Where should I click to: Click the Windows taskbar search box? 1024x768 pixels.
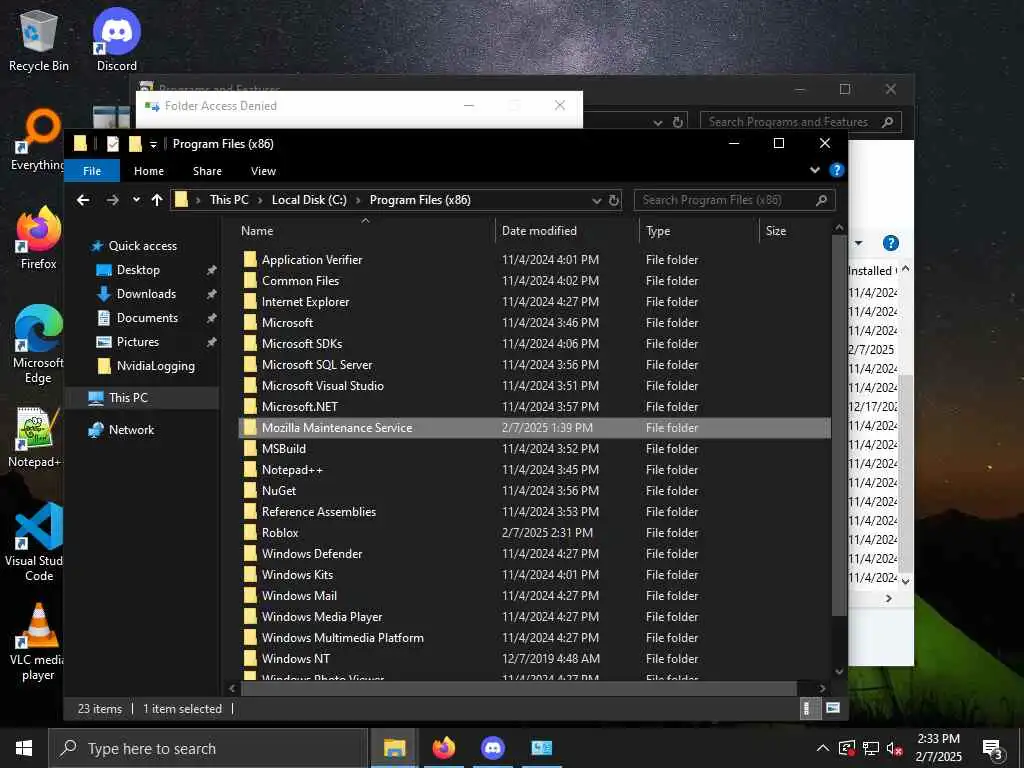click(x=208, y=748)
